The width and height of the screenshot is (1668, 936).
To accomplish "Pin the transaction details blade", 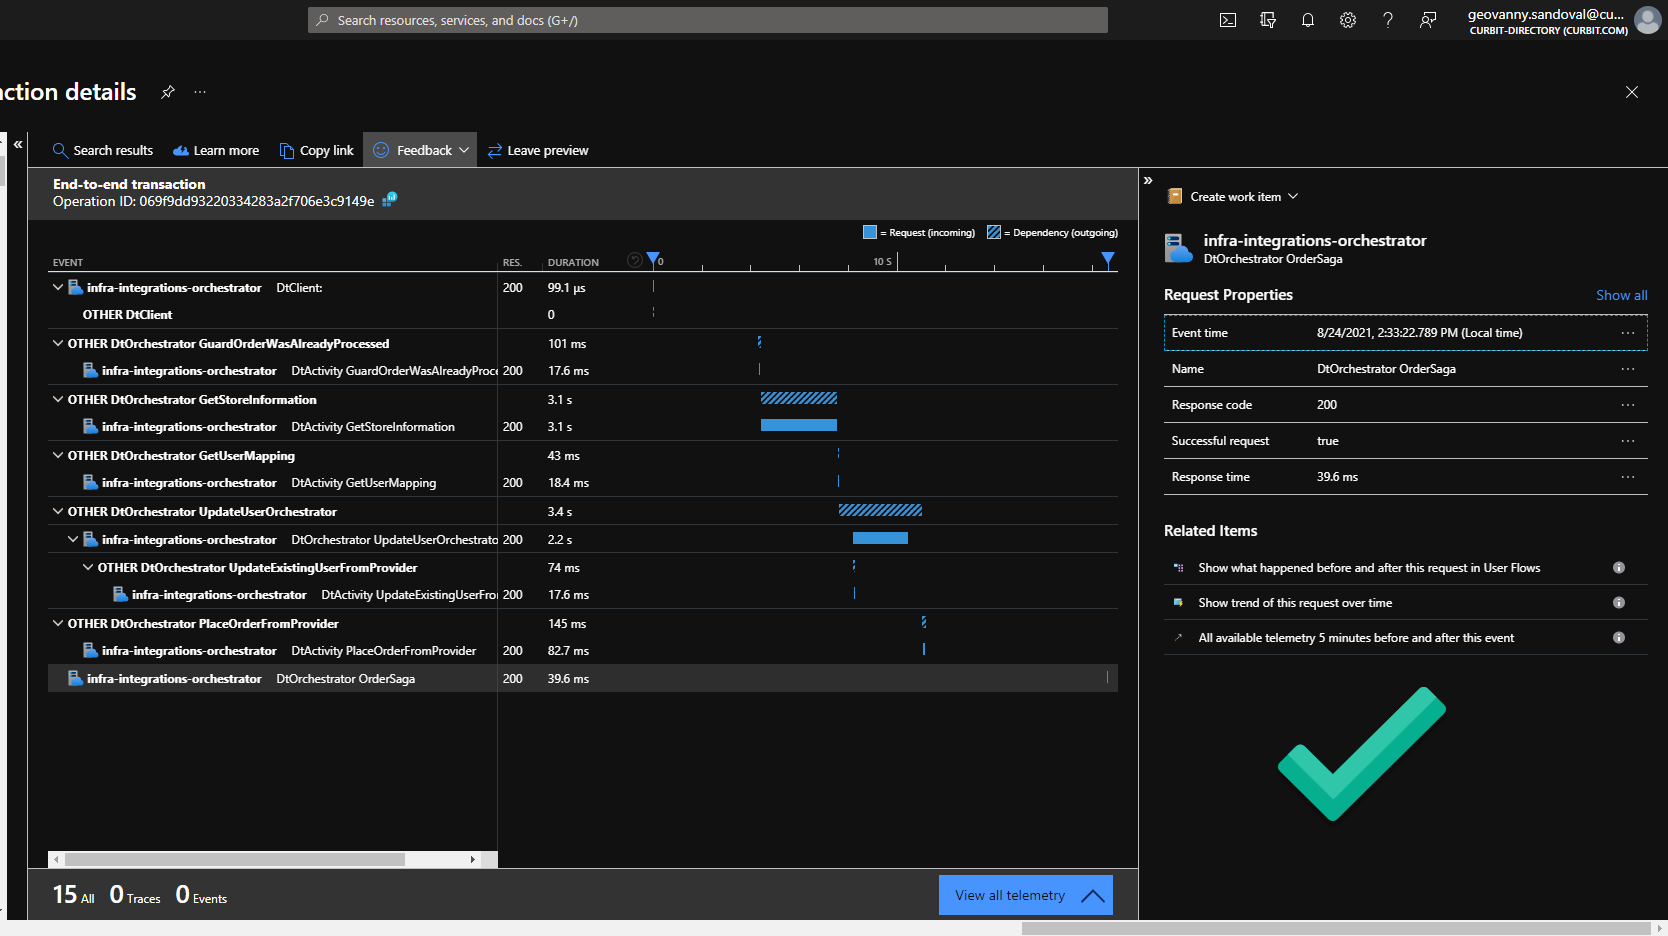I will point(167,92).
